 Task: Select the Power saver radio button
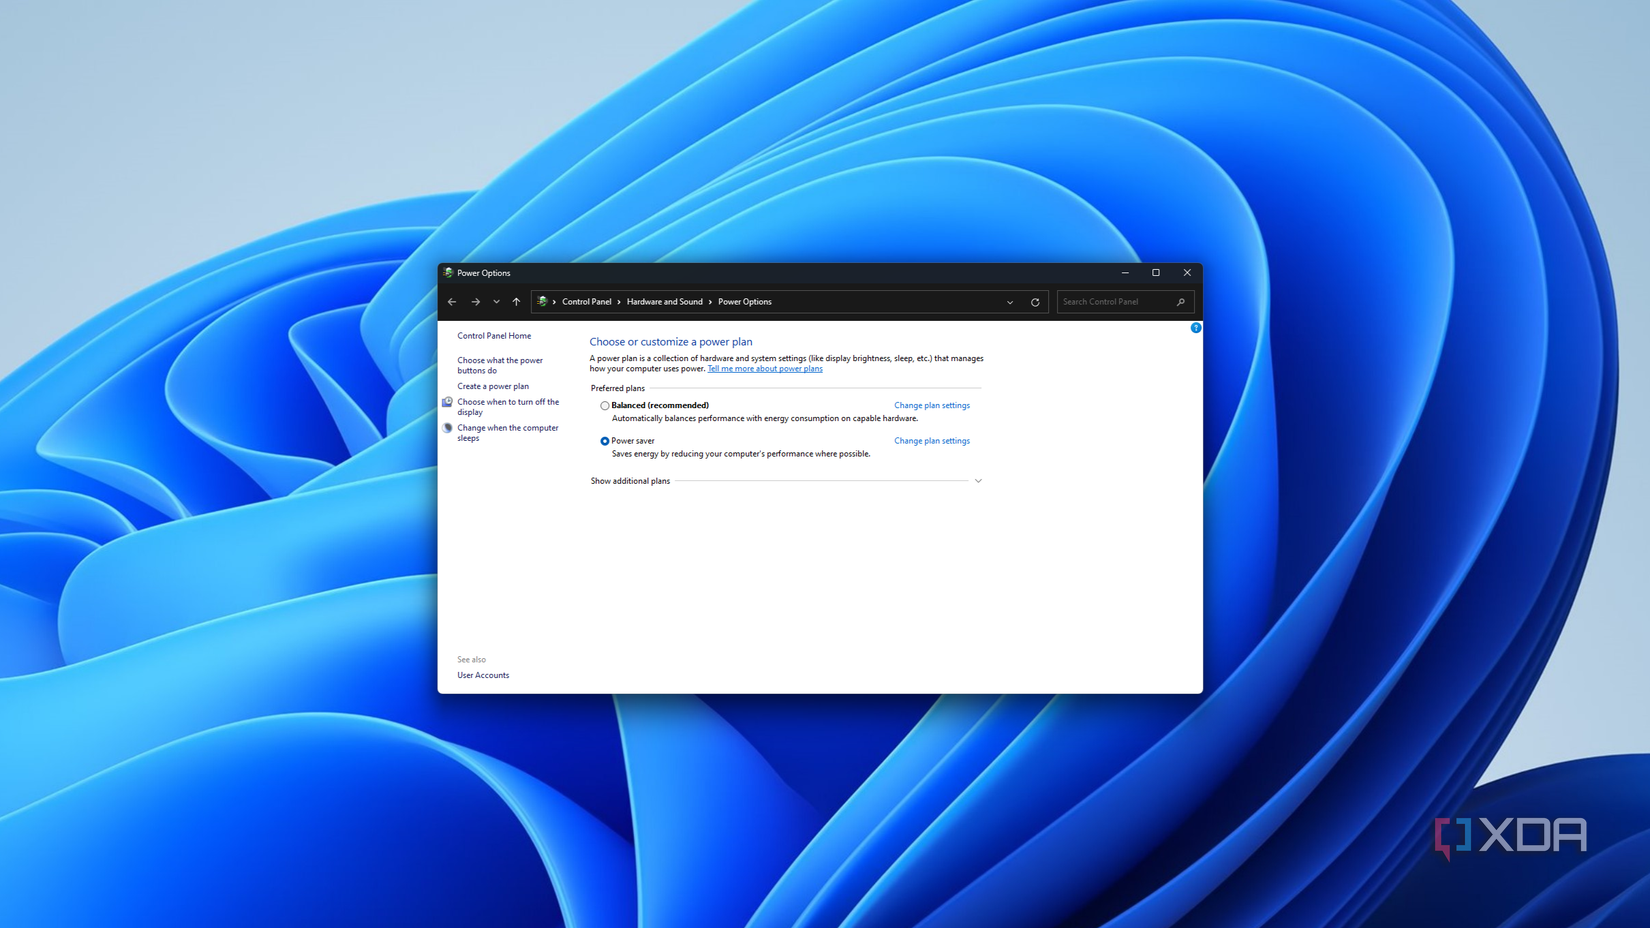pyautogui.click(x=604, y=441)
